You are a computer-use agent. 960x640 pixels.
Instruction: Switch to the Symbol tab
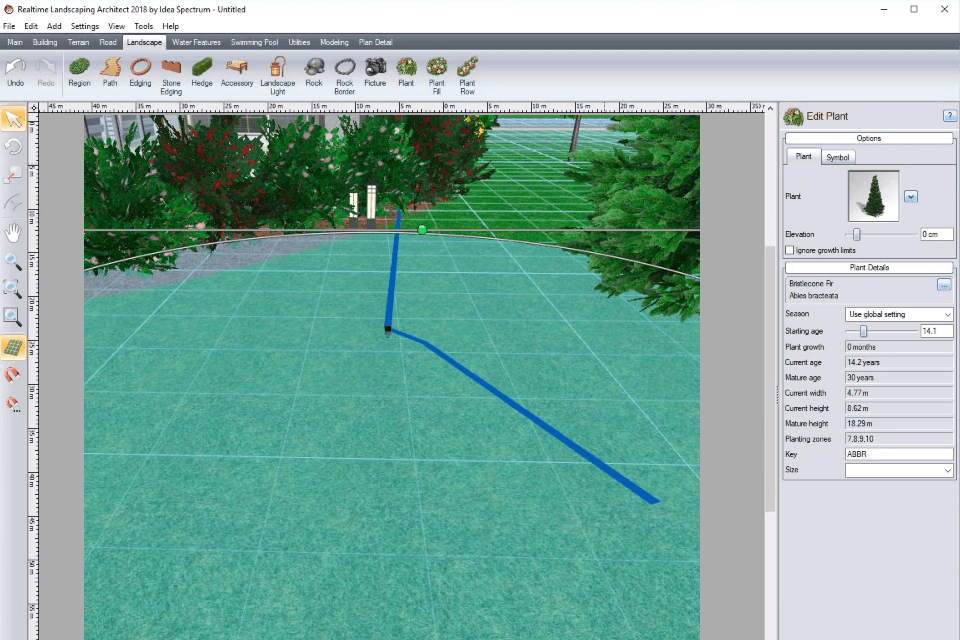click(x=838, y=157)
